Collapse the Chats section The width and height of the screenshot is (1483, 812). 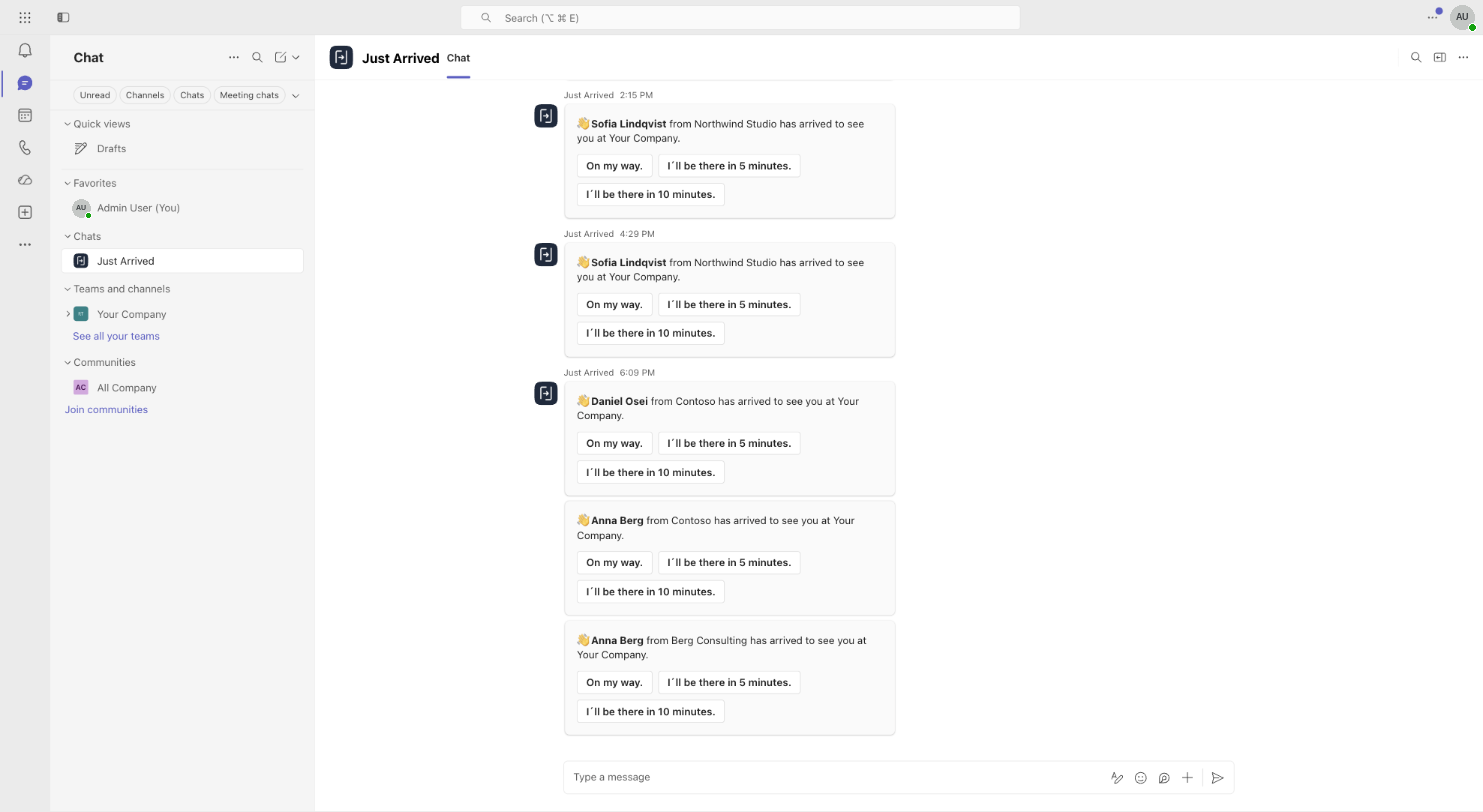[67, 236]
